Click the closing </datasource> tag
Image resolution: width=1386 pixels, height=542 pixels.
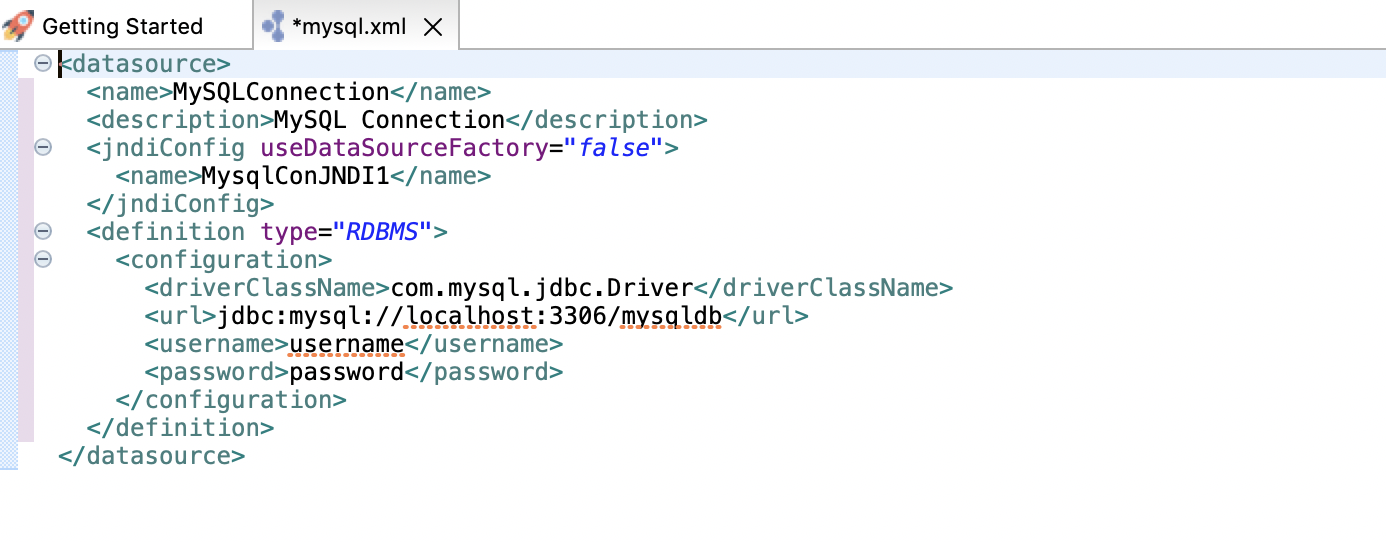[151, 456]
